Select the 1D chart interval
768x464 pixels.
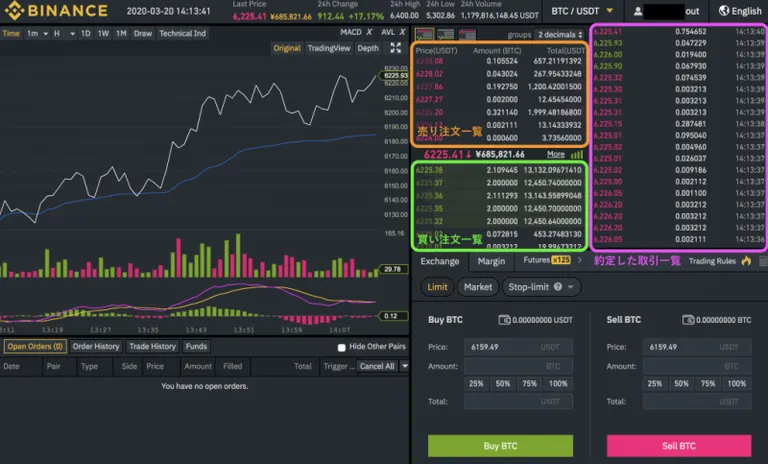pyautogui.click(x=85, y=33)
